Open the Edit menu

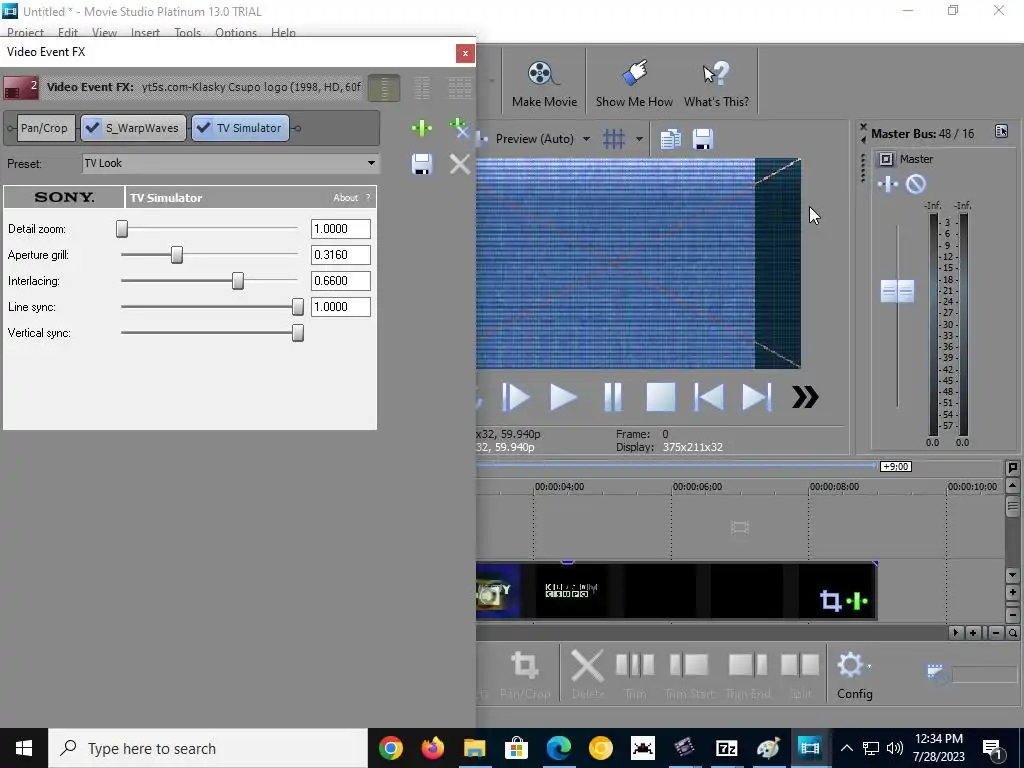pyautogui.click(x=68, y=33)
